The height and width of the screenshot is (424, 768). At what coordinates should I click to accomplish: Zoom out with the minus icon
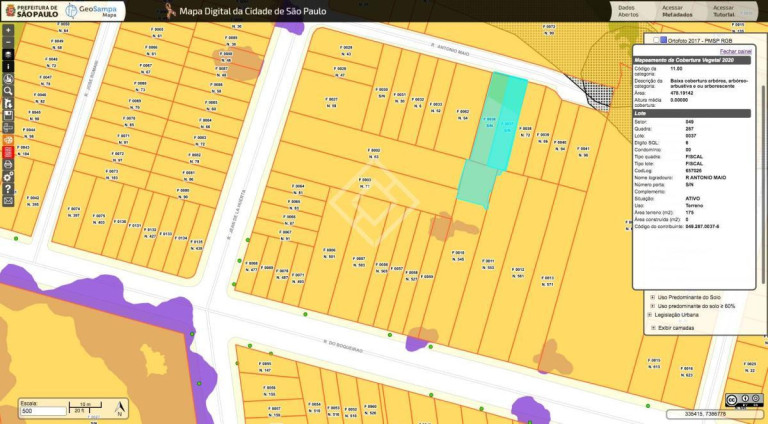(x=8, y=42)
